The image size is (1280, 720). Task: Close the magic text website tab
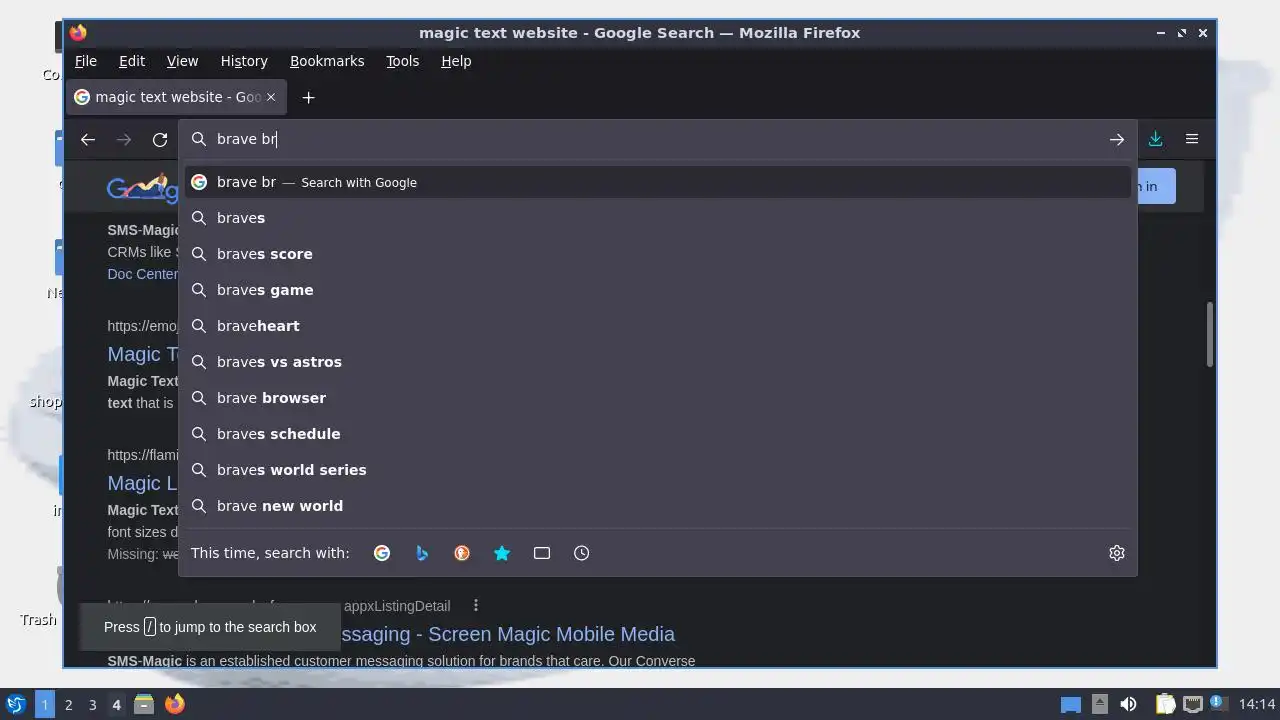click(270, 97)
